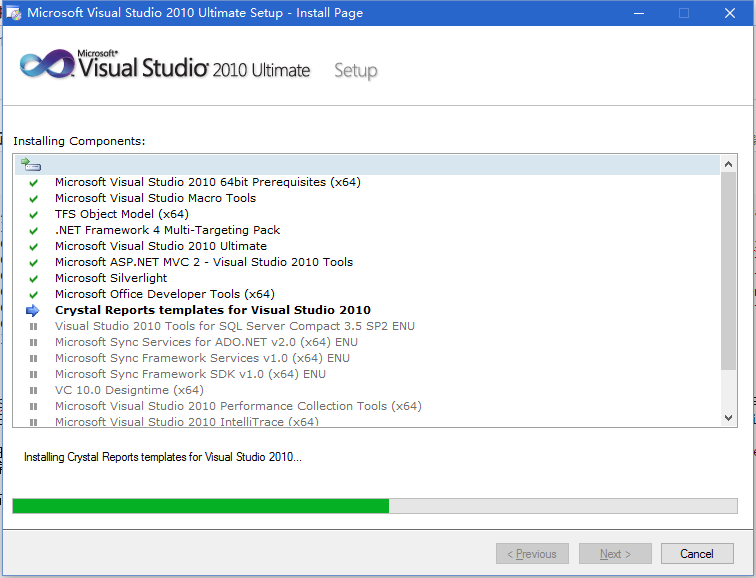Click the Installing Components label
756x578 pixels.
tap(79, 141)
